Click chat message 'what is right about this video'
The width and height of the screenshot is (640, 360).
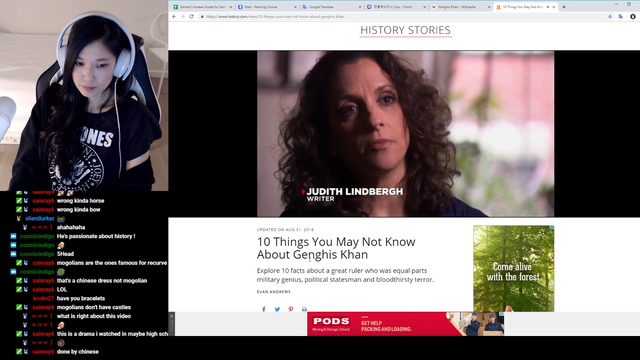pos(94,316)
